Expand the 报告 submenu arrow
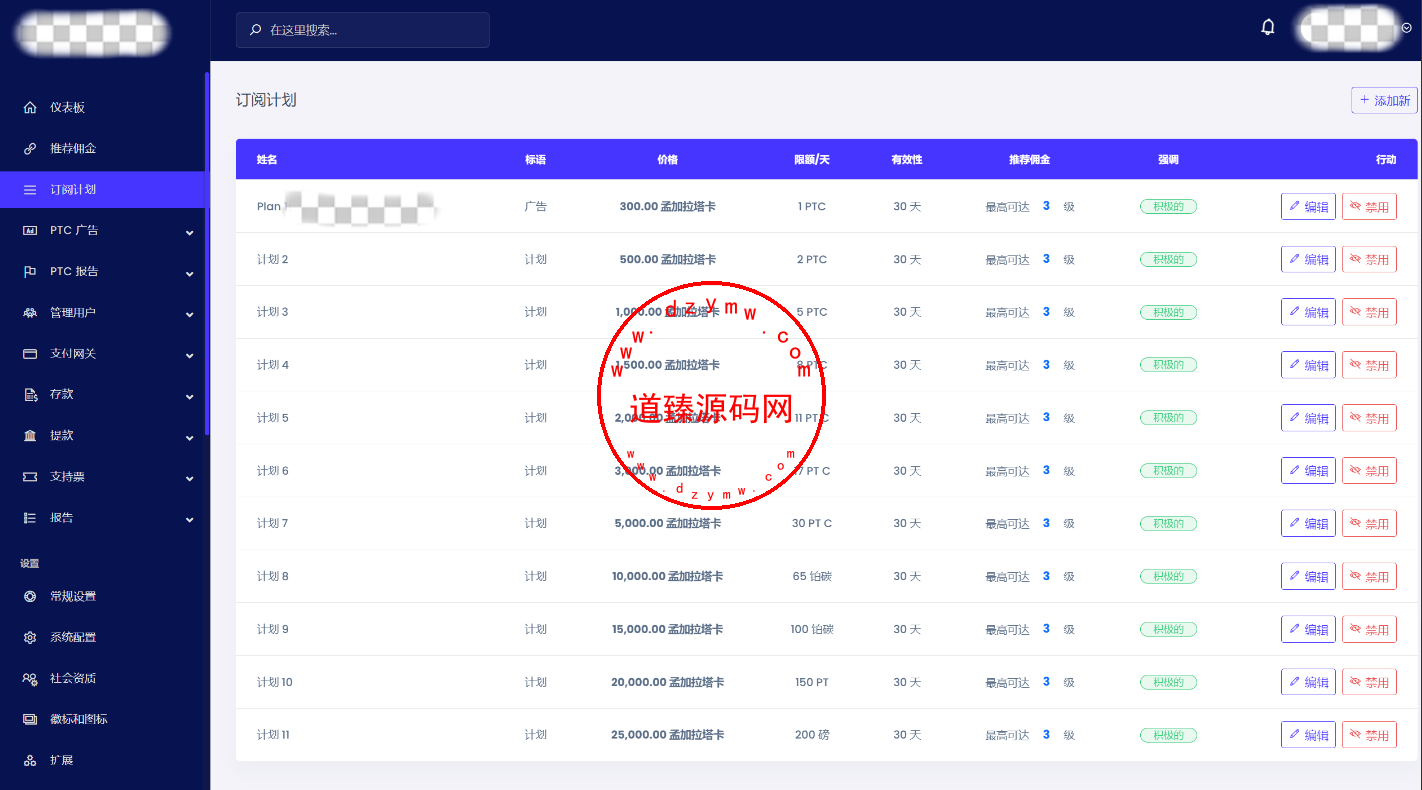1422x790 pixels. 190,520
